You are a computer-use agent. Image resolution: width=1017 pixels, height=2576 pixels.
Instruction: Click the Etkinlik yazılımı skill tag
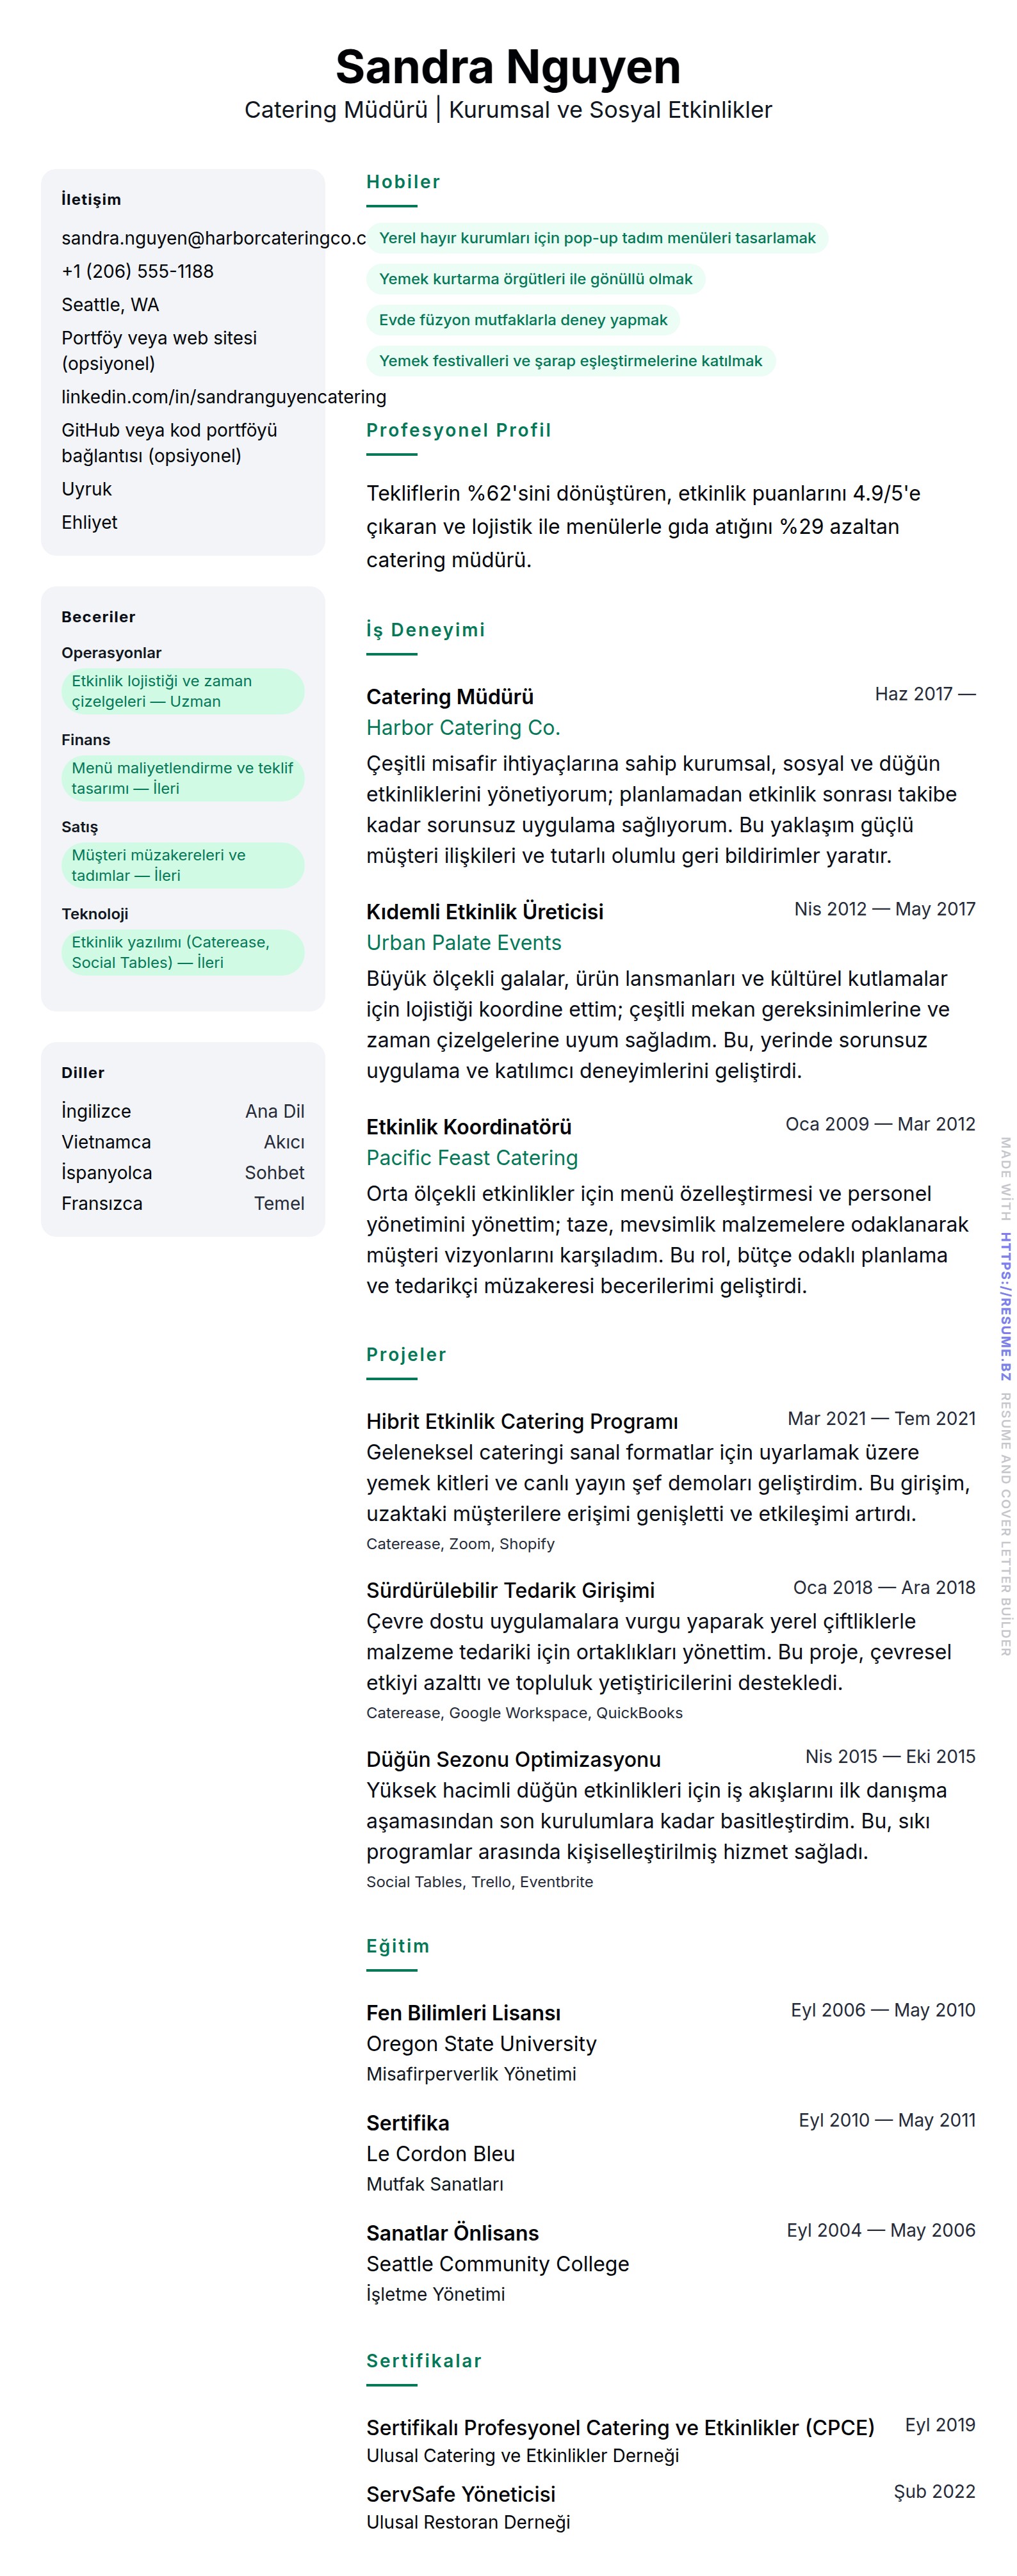(x=183, y=952)
